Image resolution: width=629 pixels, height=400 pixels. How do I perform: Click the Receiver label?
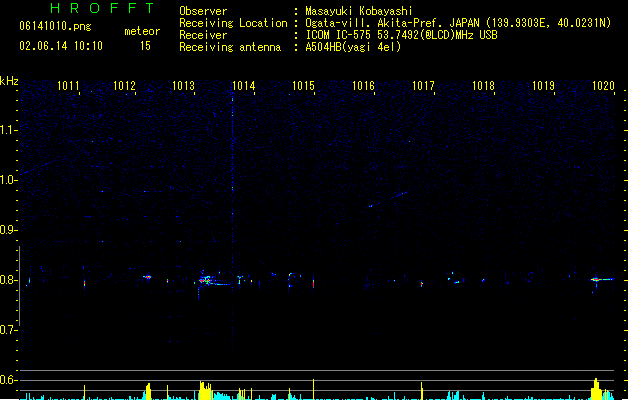click(x=203, y=35)
